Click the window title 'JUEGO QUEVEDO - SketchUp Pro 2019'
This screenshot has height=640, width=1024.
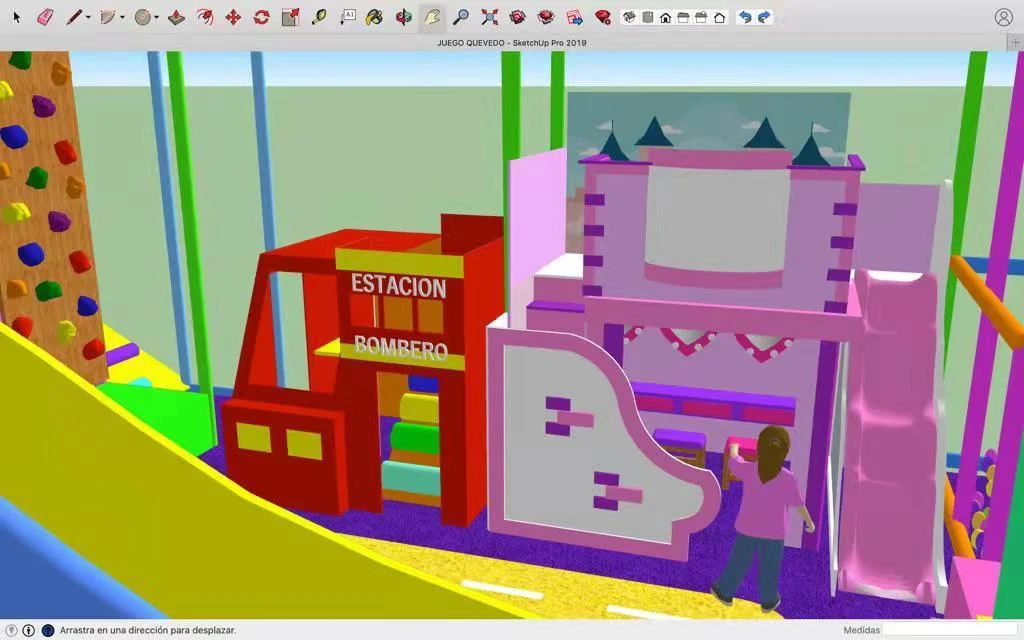(x=512, y=43)
